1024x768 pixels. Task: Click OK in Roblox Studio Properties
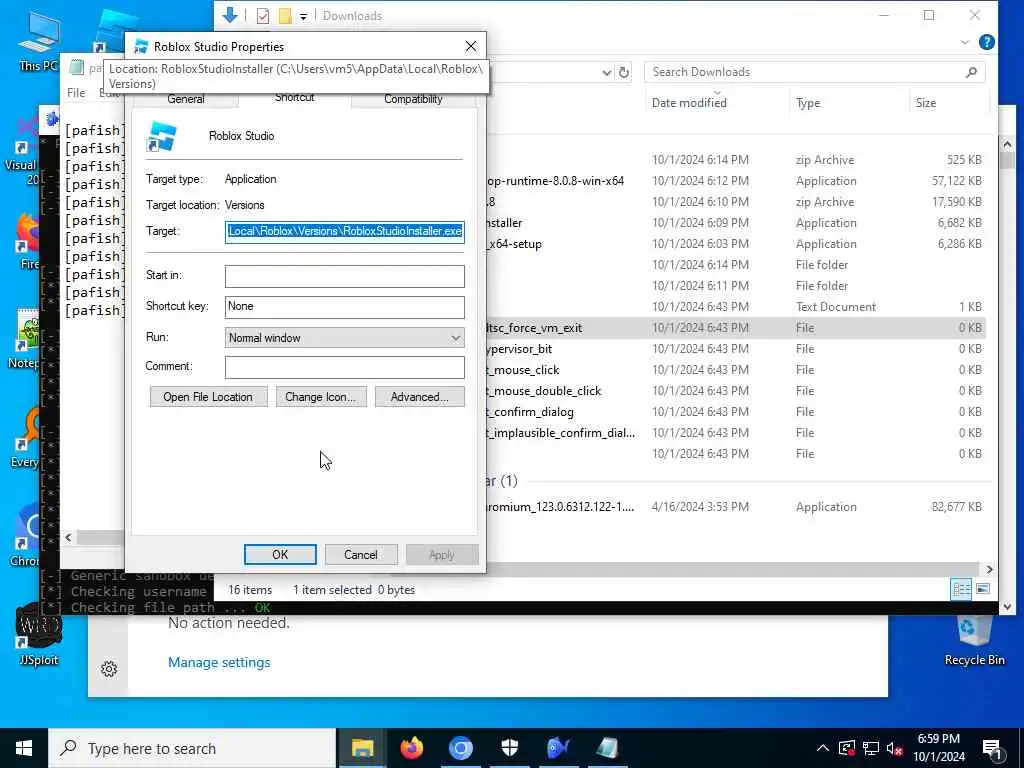(280, 554)
